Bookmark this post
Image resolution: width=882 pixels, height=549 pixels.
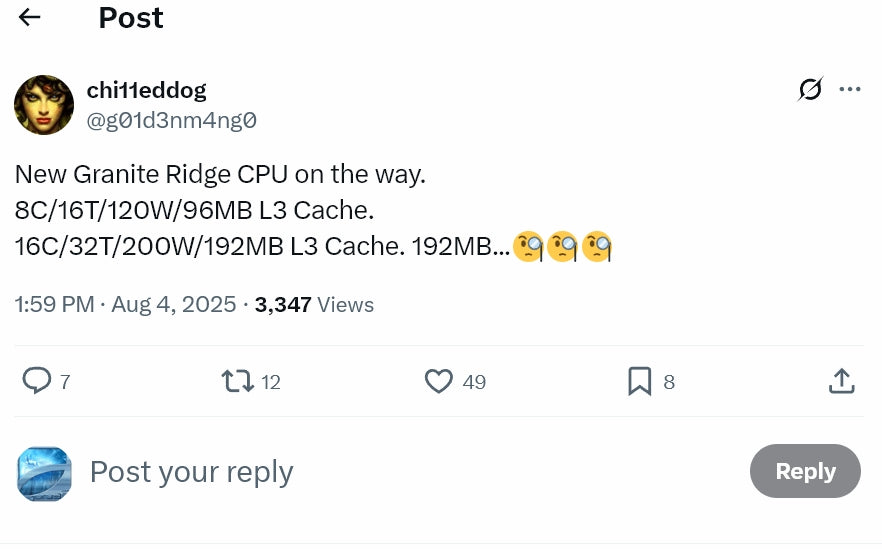click(x=640, y=381)
